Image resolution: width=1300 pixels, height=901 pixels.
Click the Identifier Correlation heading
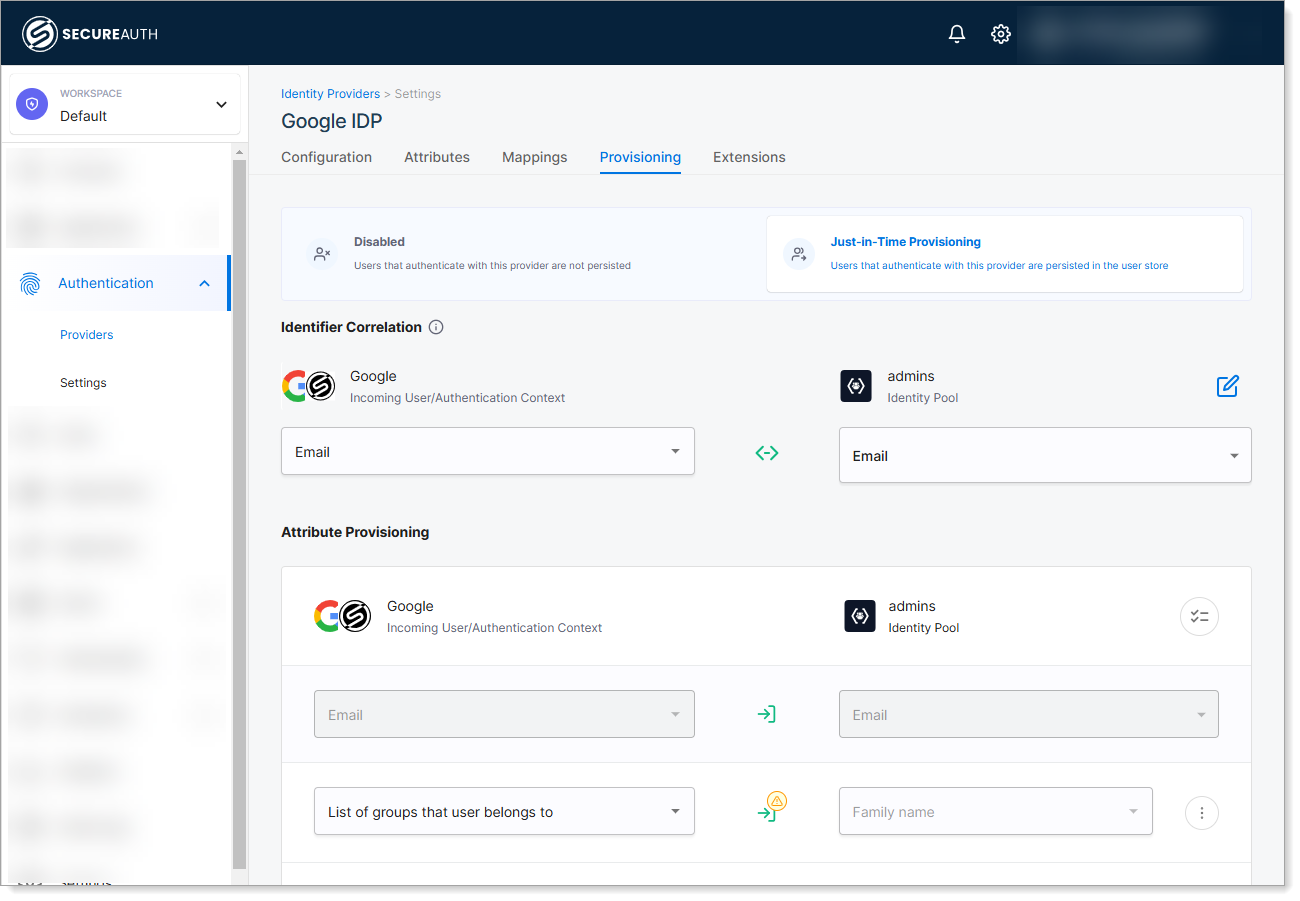[x=351, y=327]
